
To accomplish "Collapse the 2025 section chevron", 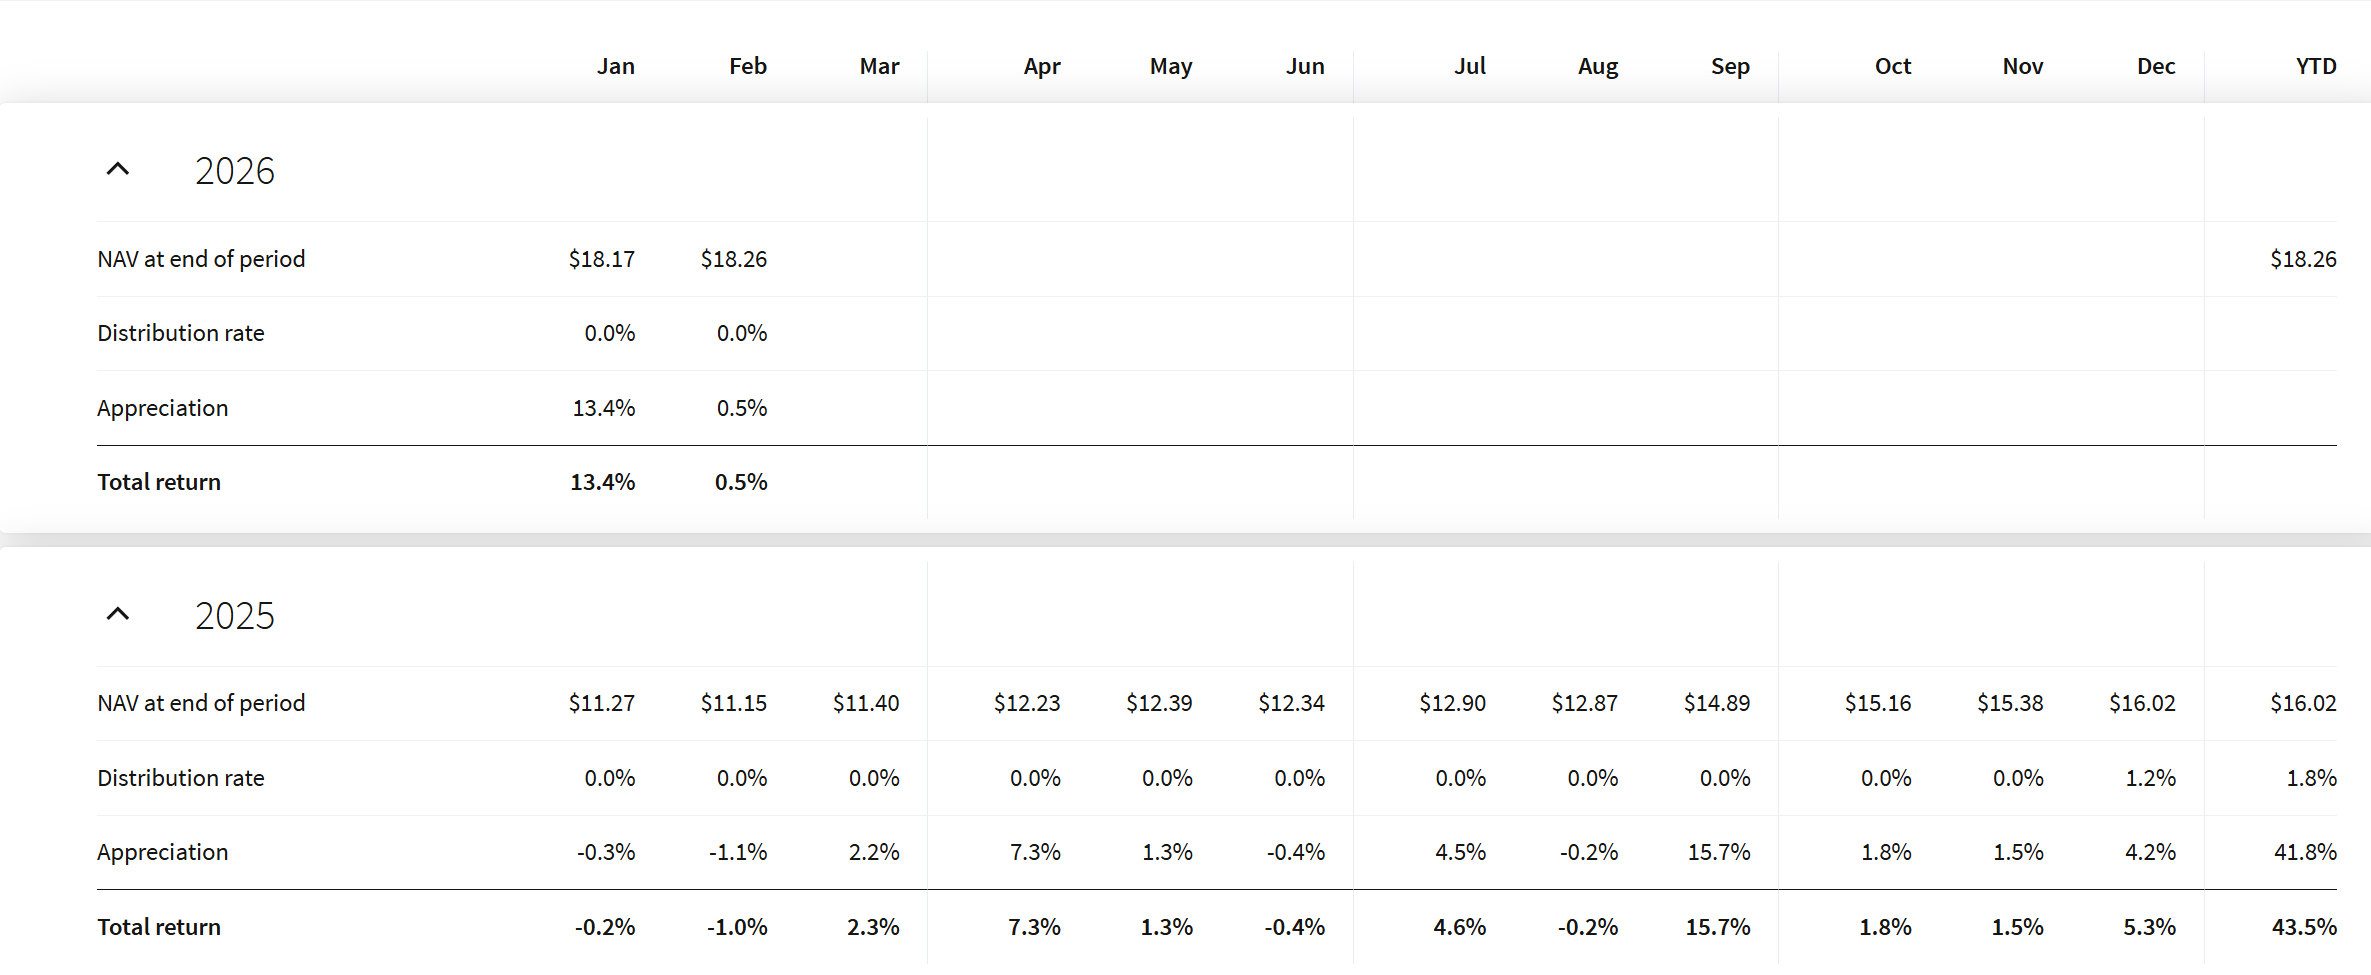I will (118, 614).
